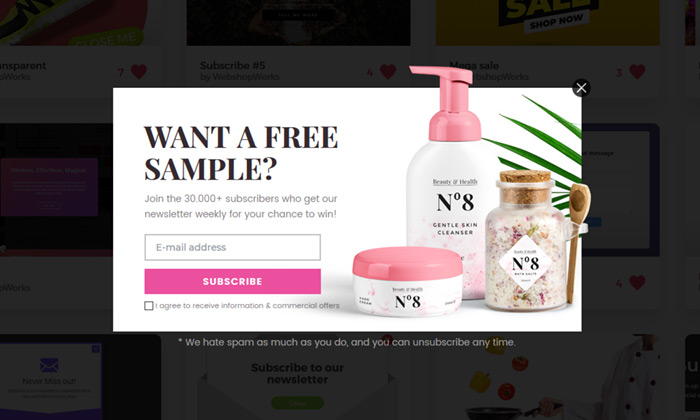700x420 pixels.
Task: Open the Never Miss out envelope thumbnail
Action: 50,379
